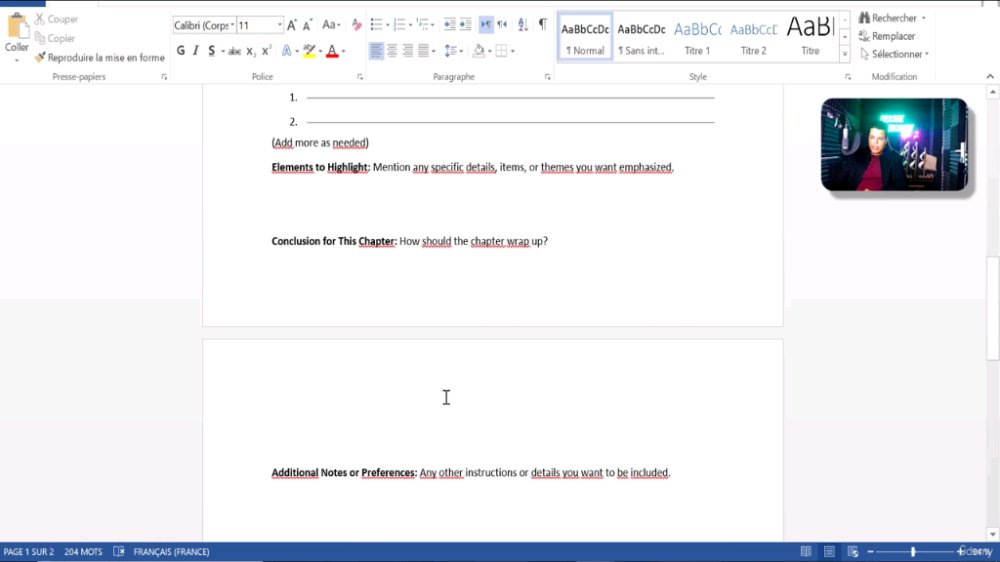The image size is (1000, 562).
Task: Apply bullet list formatting
Action: tap(376, 25)
